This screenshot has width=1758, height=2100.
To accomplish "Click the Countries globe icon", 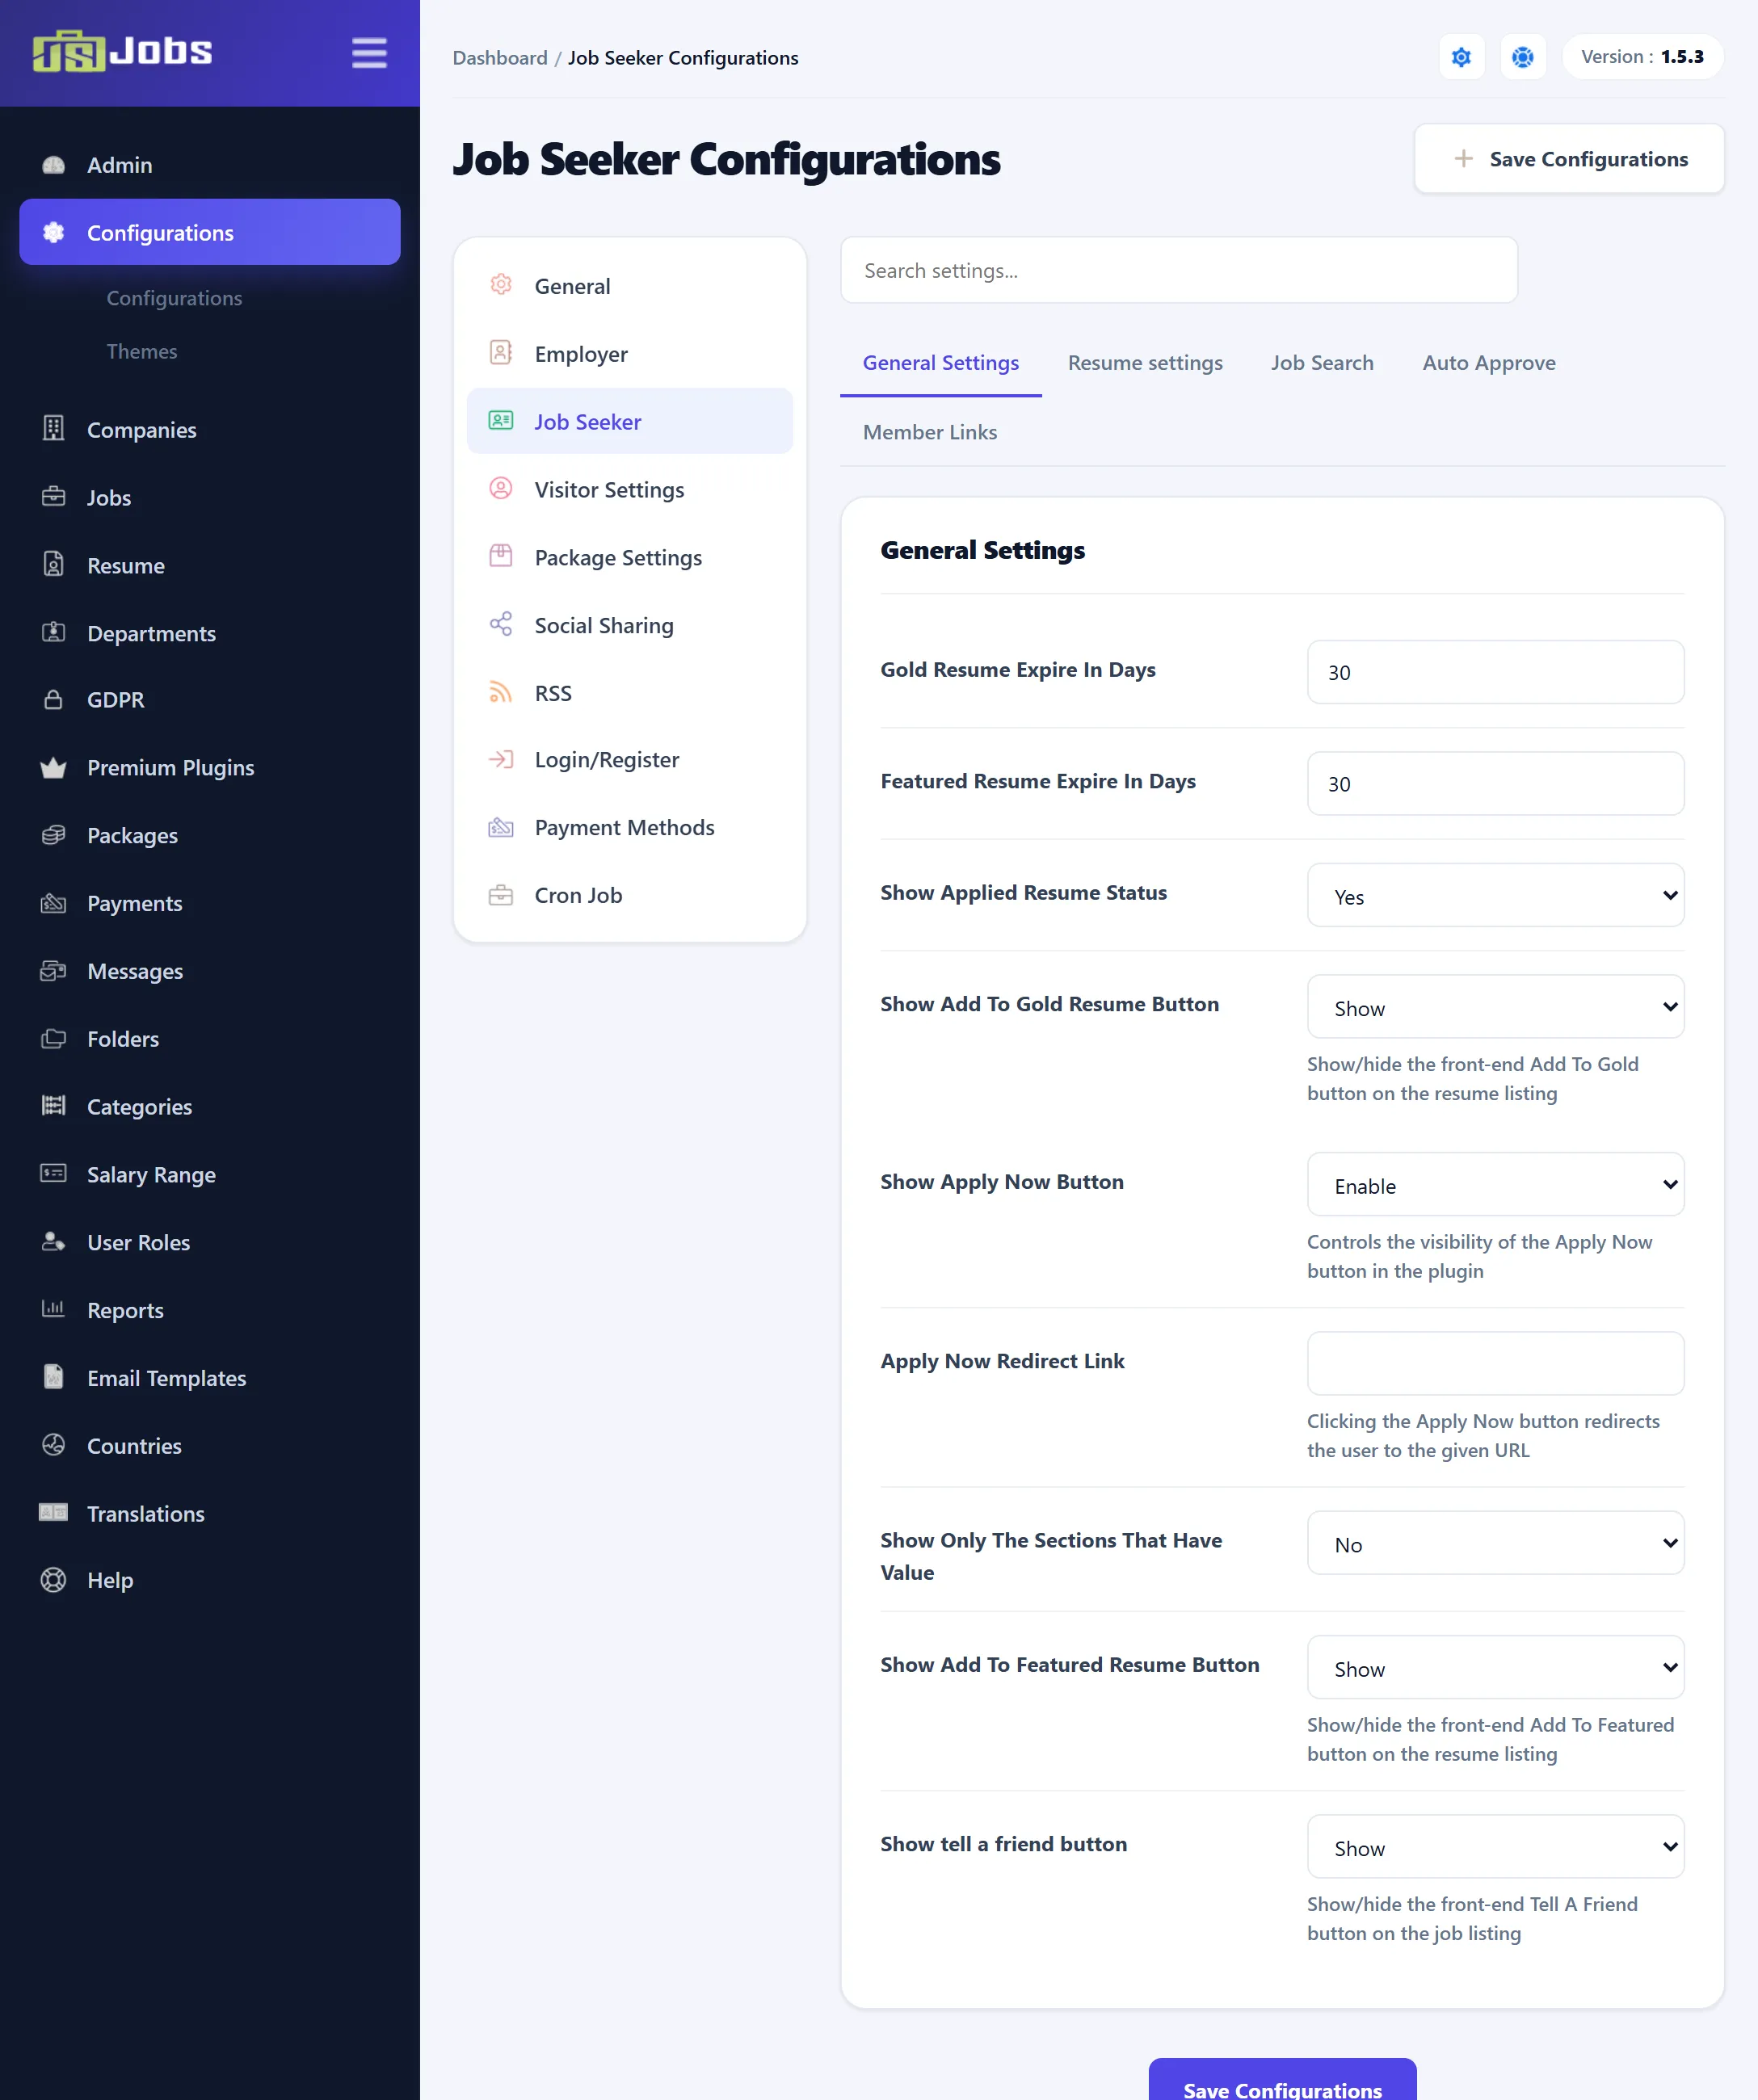I will pos(53,1445).
